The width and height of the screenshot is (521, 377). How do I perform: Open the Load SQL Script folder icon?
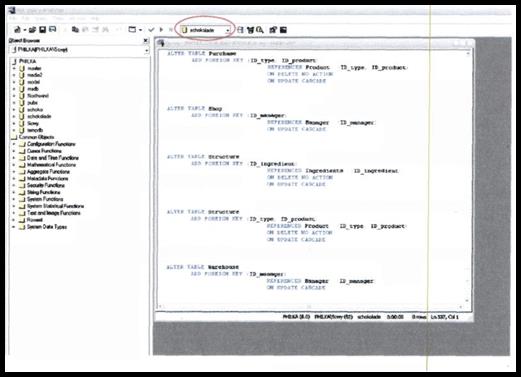click(32, 30)
